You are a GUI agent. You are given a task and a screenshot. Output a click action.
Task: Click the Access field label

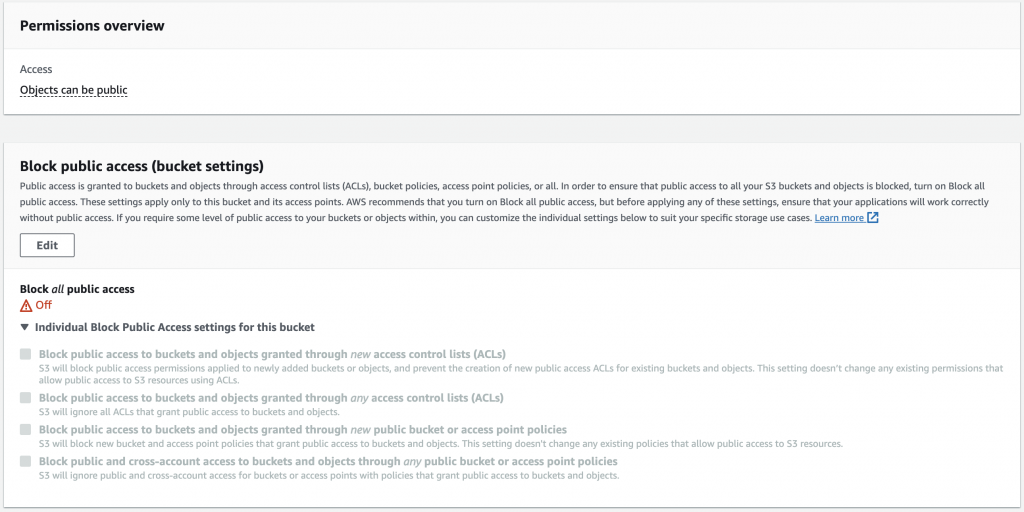point(36,70)
